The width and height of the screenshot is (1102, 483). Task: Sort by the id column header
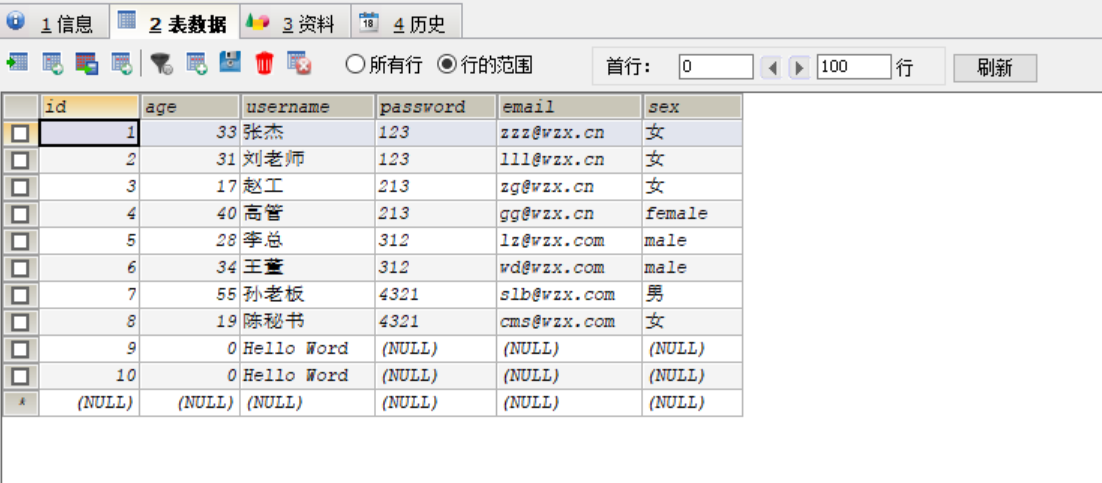(89, 107)
